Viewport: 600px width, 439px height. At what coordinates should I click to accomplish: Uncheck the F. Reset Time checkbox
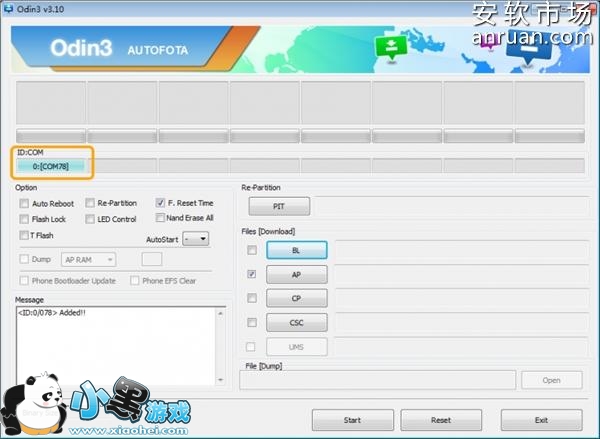click(160, 202)
